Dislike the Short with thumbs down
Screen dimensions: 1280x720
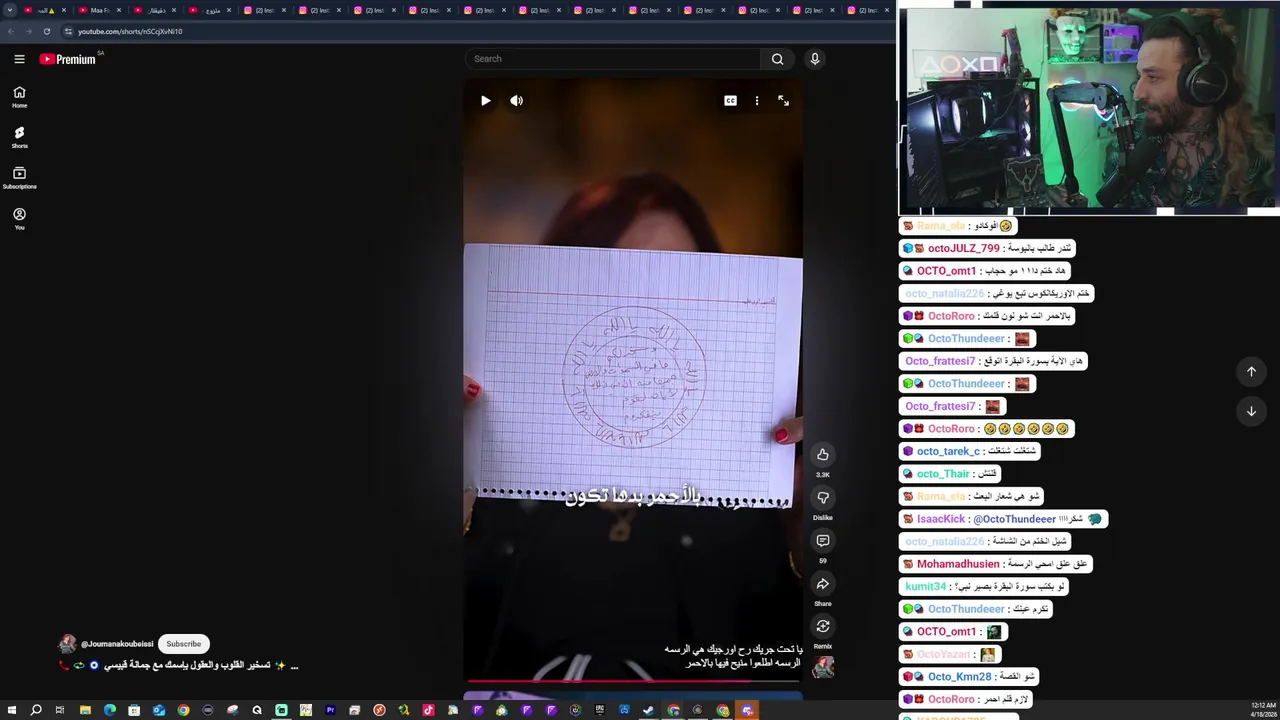(x=823, y=498)
